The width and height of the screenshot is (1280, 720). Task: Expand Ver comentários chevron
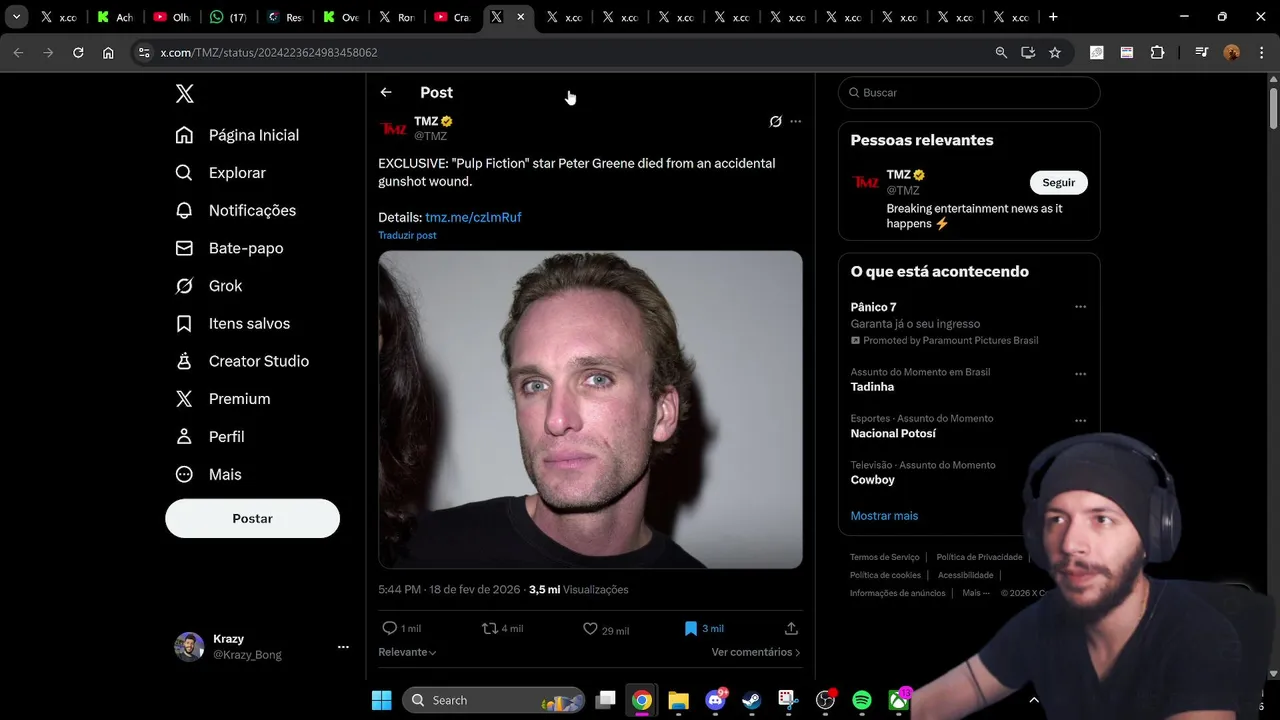(x=797, y=652)
